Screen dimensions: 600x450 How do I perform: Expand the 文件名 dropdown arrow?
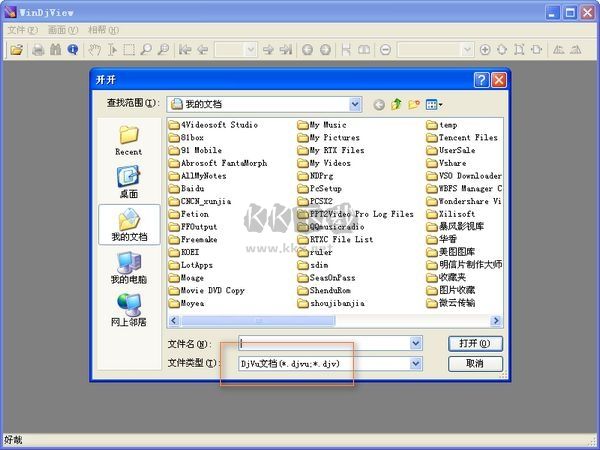point(416,343)
